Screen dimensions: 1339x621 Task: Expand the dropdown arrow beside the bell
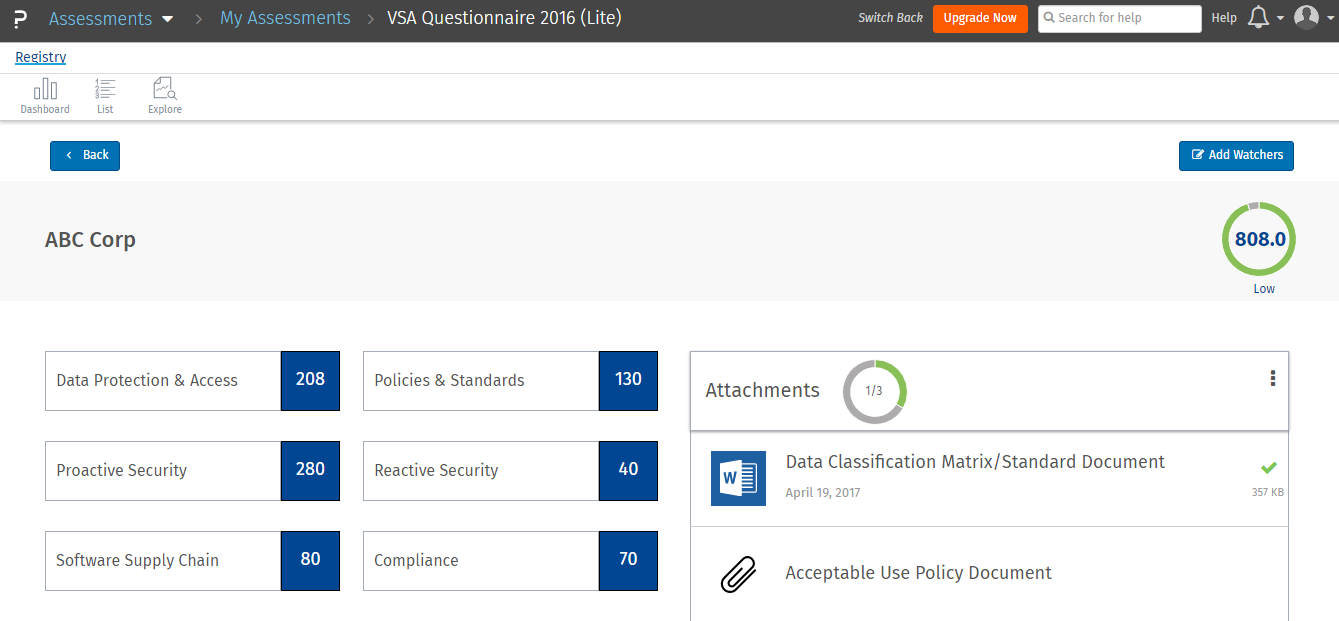(x=1280, y=19)
